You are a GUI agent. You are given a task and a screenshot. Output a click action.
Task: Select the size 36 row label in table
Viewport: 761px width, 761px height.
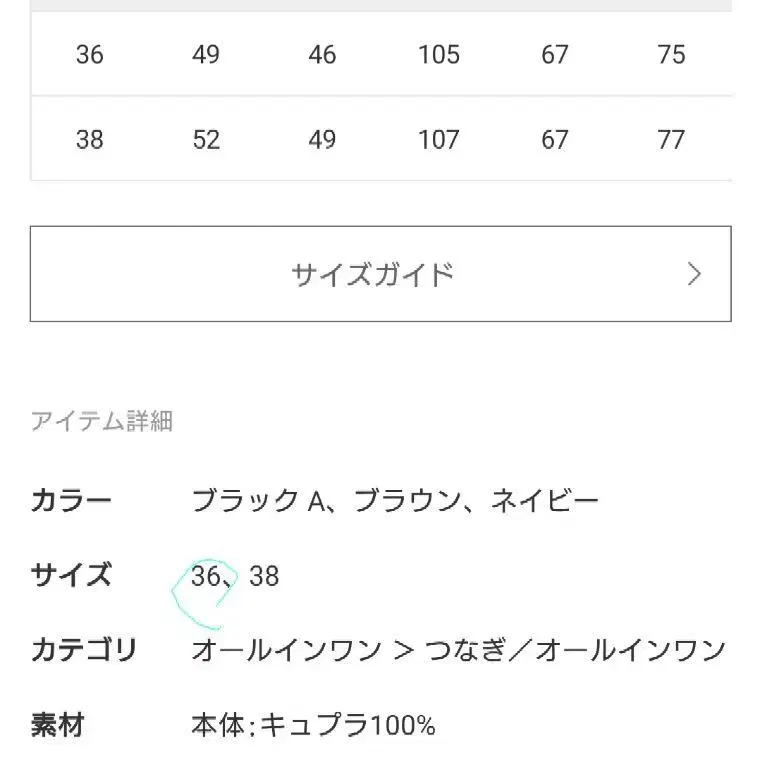89,54
